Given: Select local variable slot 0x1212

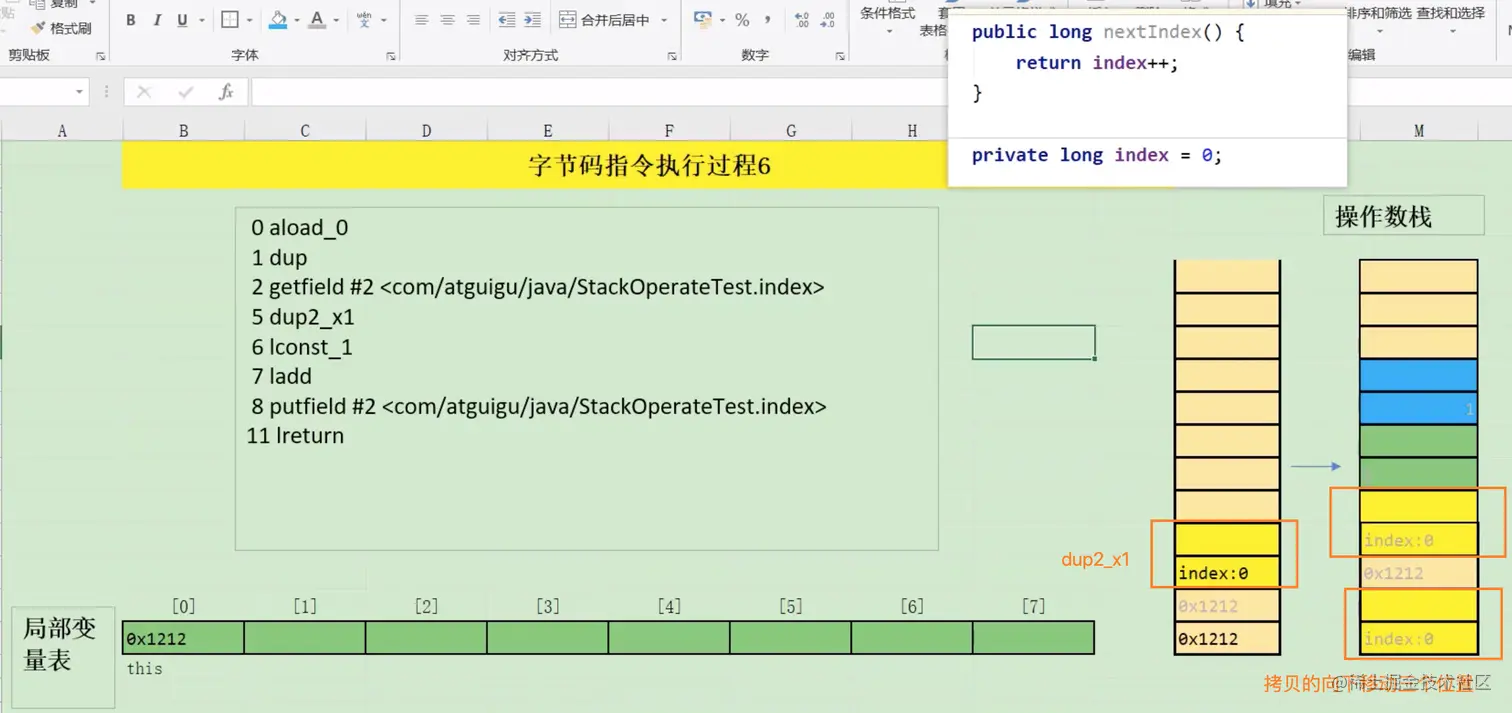Looking at the screenshot, I should [x=183, y=638].
